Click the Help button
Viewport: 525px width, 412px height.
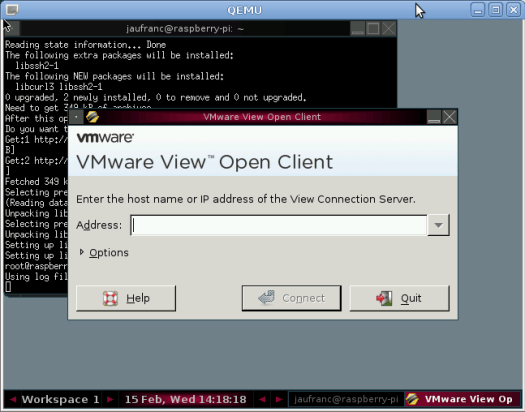click(126, 298)
